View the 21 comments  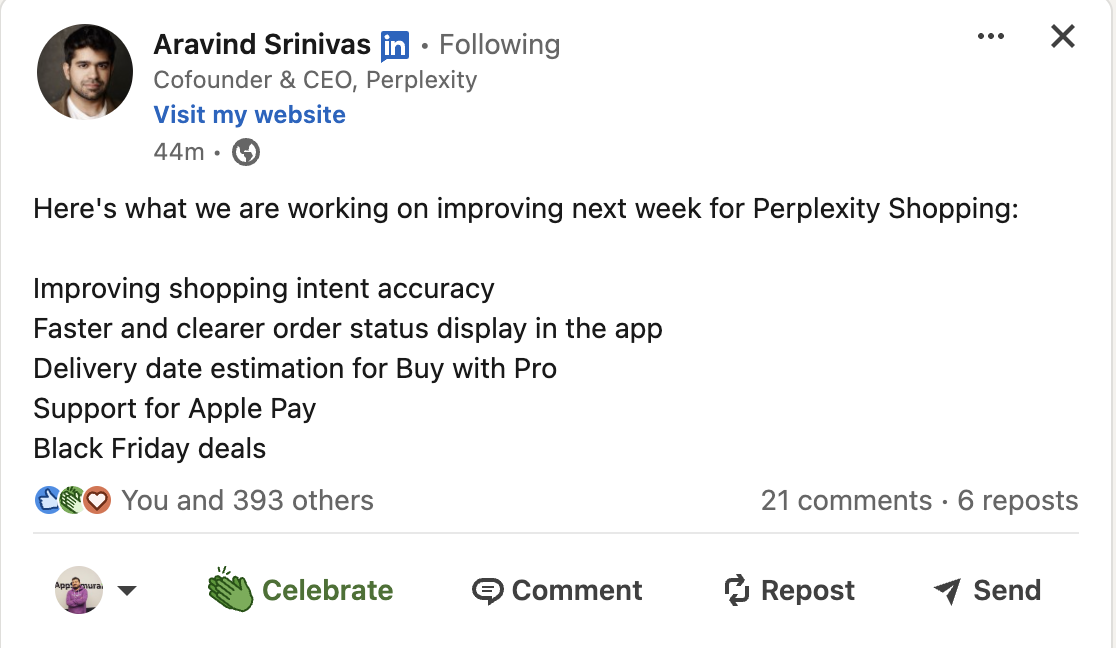pyautogui.click(x=846, y=501)
